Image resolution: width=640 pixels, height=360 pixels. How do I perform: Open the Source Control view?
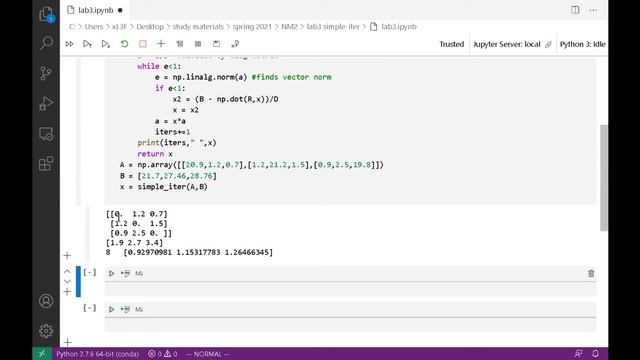pos(46,73)
